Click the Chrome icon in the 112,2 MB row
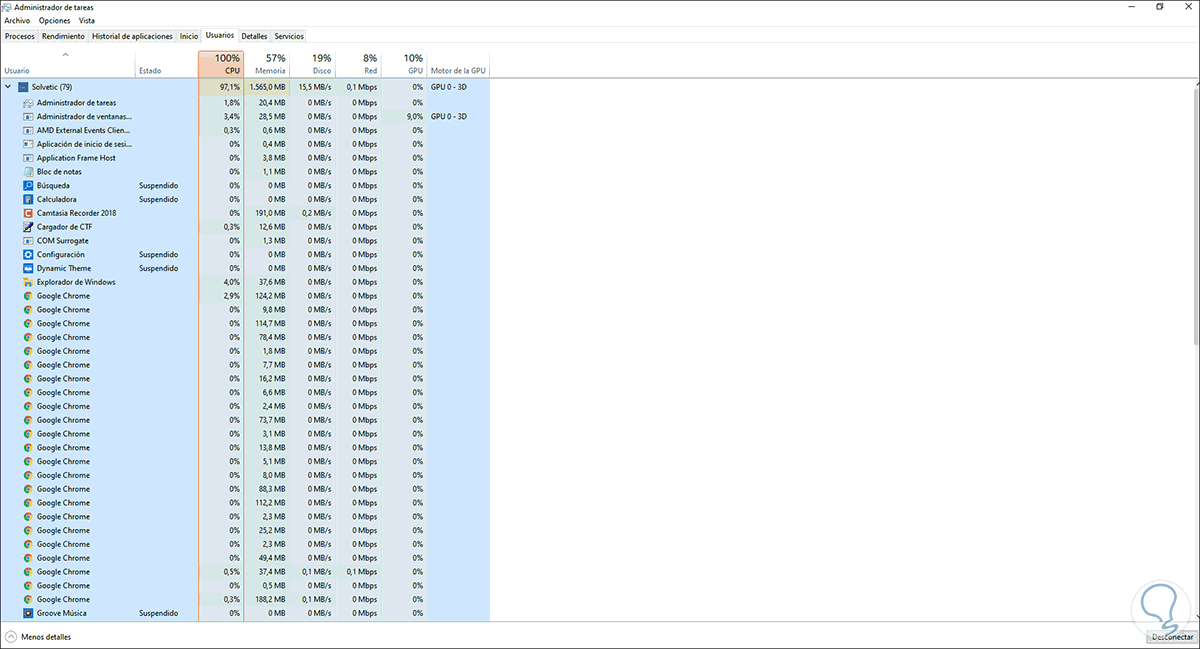The width and height of the screenshot is (1200, 649). 28,503
